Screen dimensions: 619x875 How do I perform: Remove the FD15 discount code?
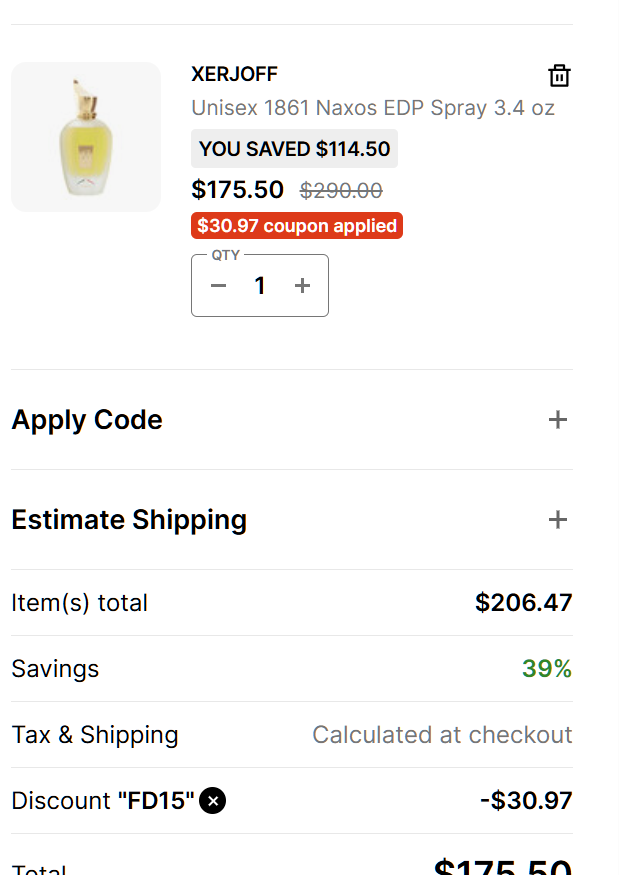(213, 801)
